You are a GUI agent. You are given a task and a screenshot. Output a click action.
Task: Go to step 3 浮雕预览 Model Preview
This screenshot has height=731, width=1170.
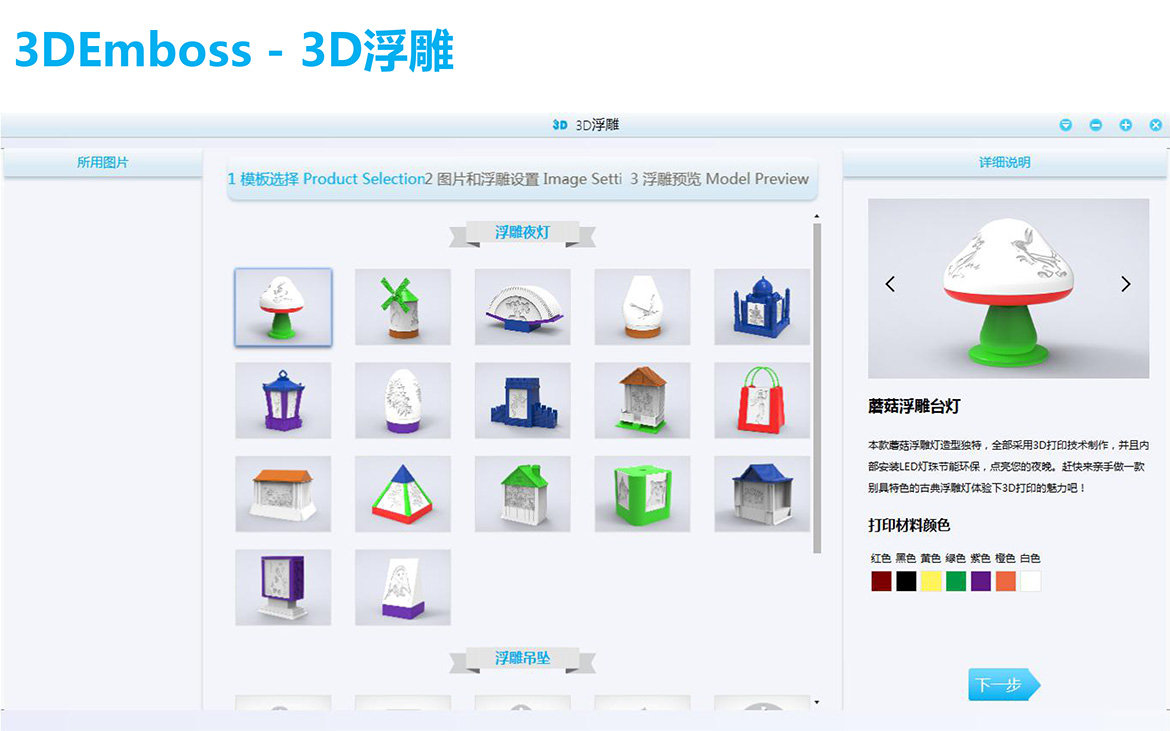(x=719, y=179)
